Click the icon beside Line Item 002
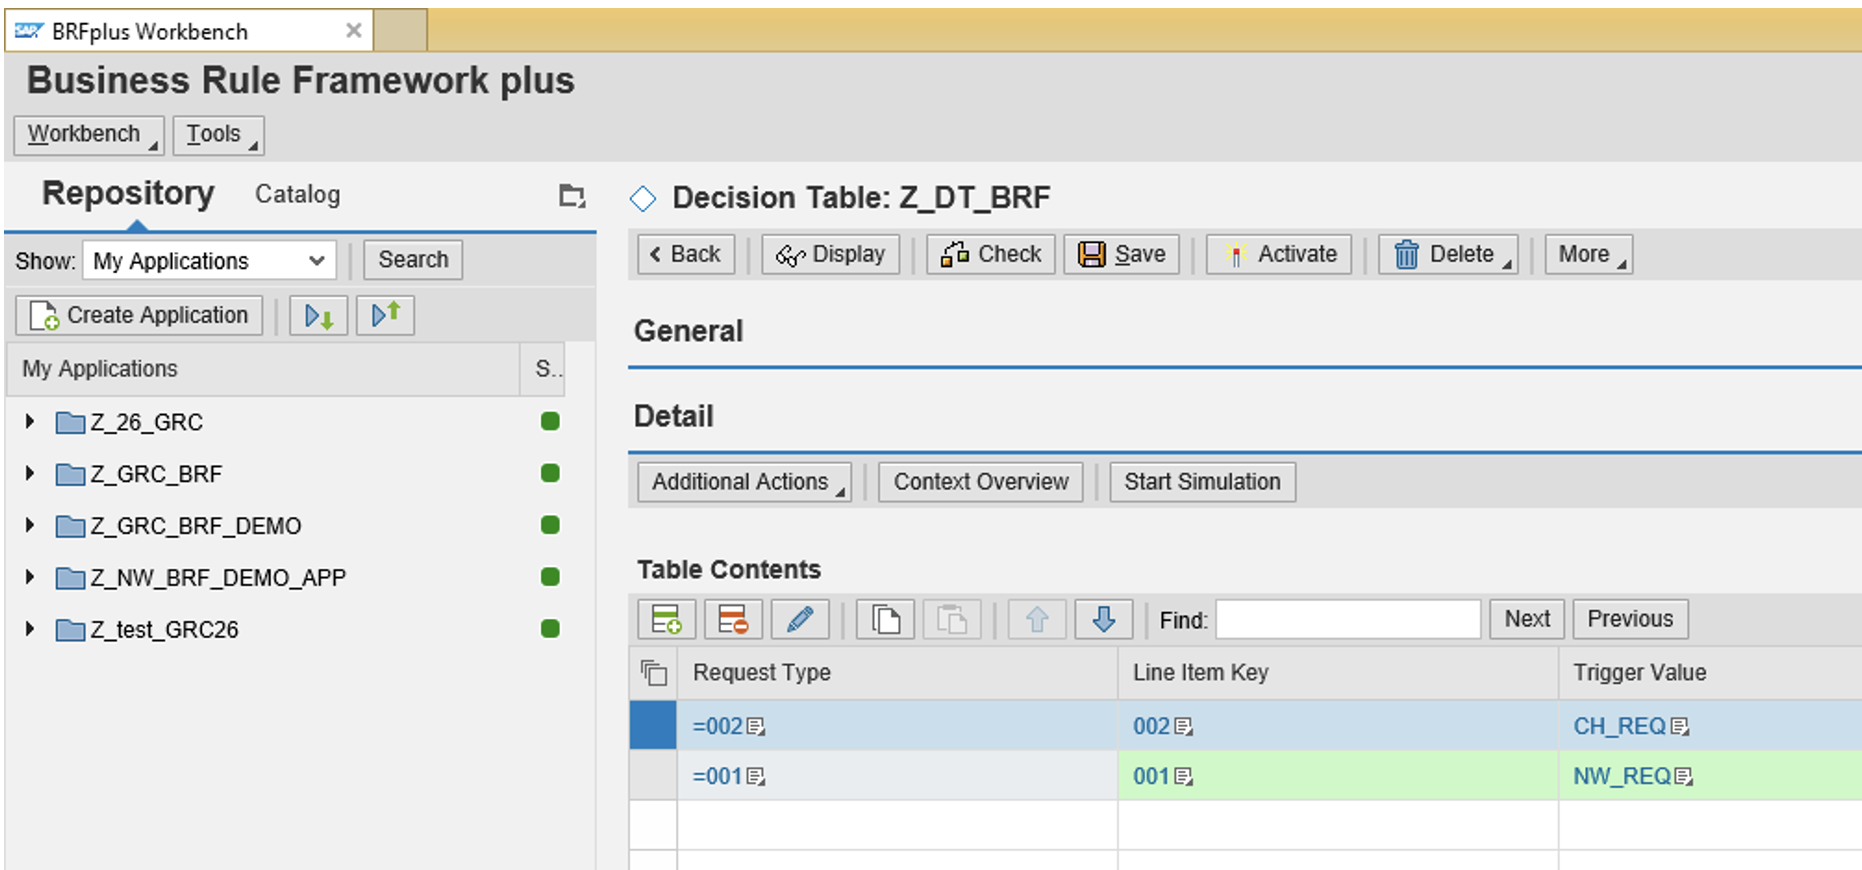This screenshot has width=1862, height=870. click(x=1184, y=727)
